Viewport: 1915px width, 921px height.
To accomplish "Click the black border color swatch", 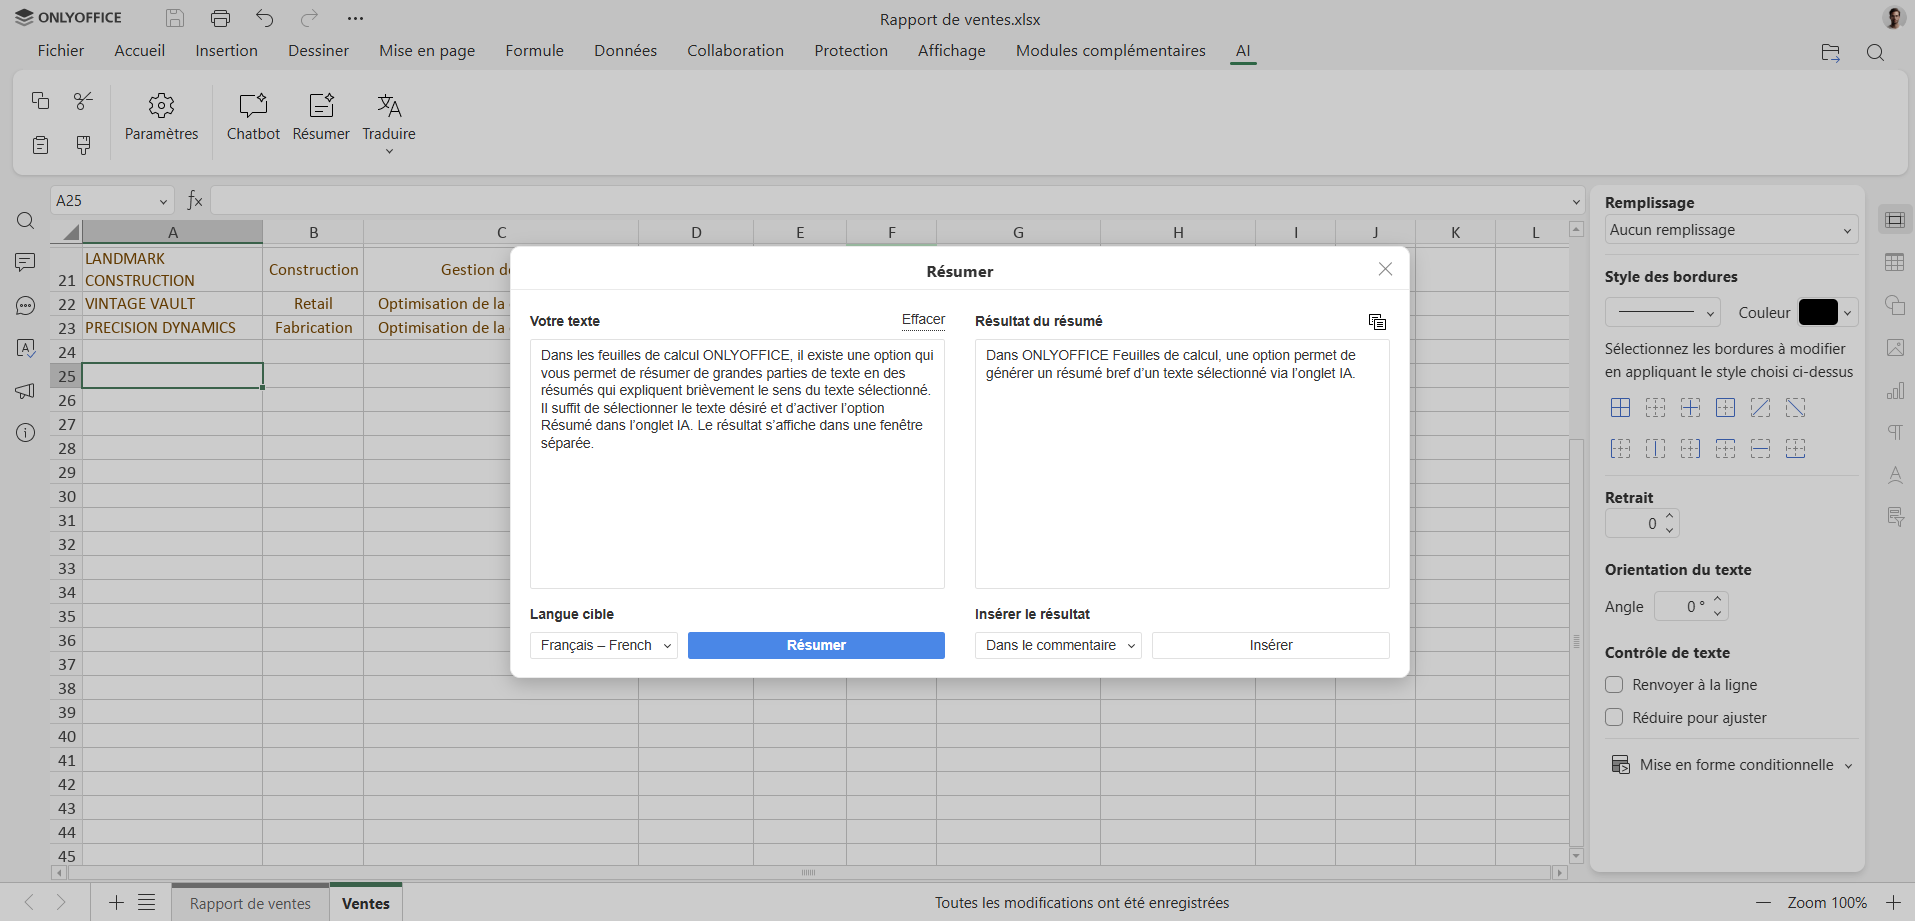I will click(1818, 313).
